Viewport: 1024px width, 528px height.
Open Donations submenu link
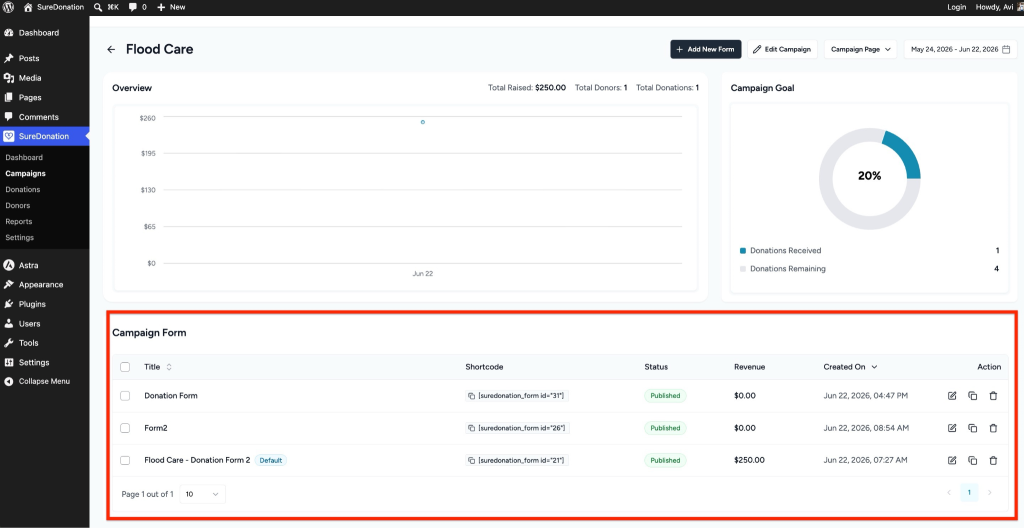pos(23,190)
